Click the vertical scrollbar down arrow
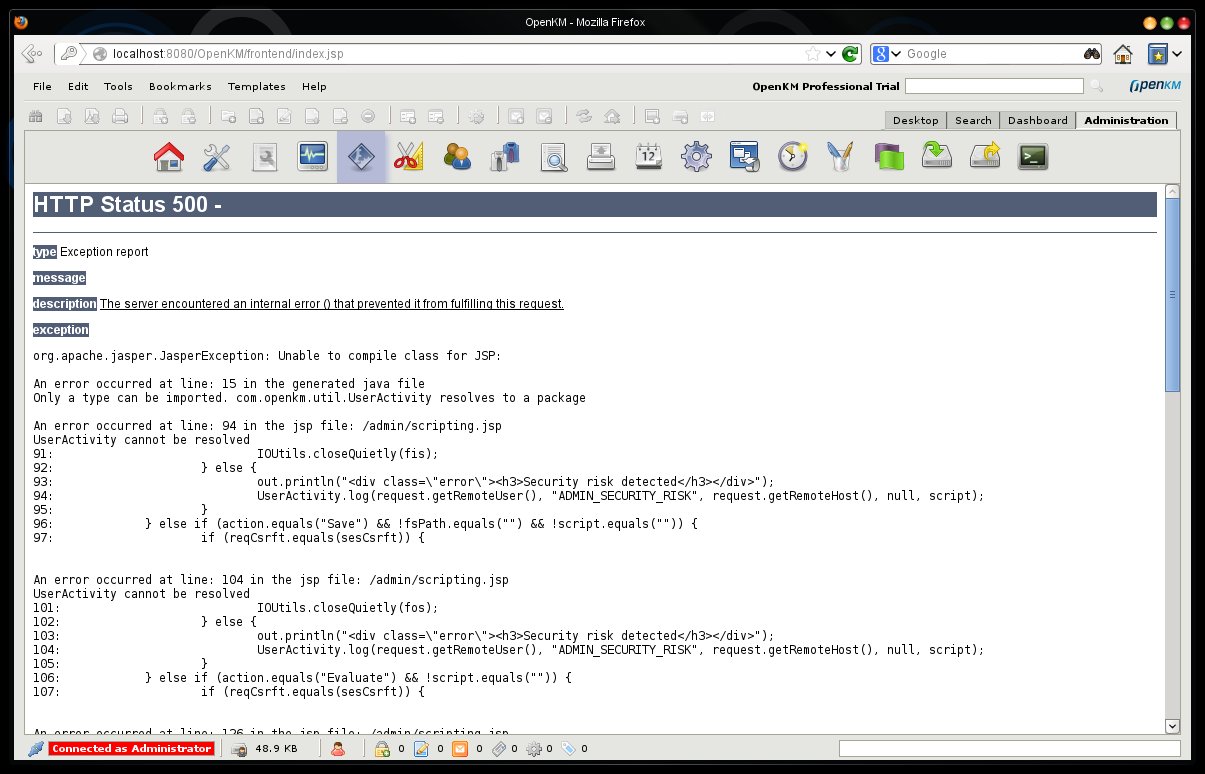Viewport: 1205px width, 774px height. 1173,726
